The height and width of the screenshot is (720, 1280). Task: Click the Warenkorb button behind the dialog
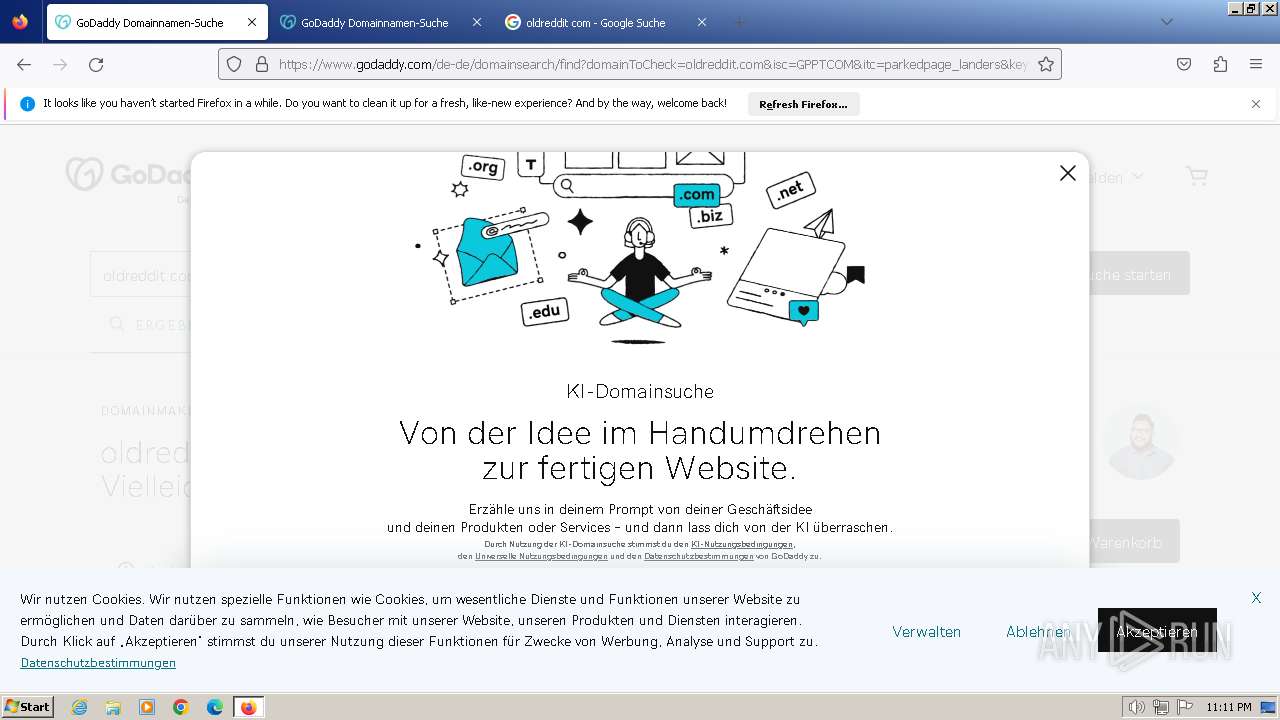coord(1134,542)
